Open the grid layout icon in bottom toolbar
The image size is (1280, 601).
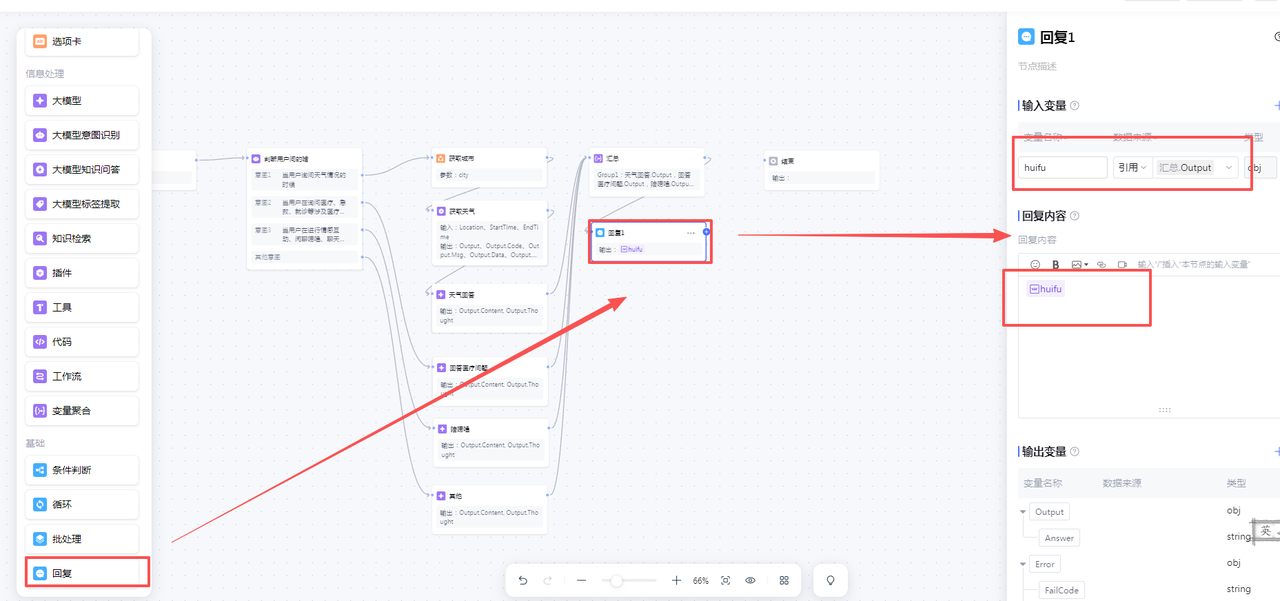point(784,581)
